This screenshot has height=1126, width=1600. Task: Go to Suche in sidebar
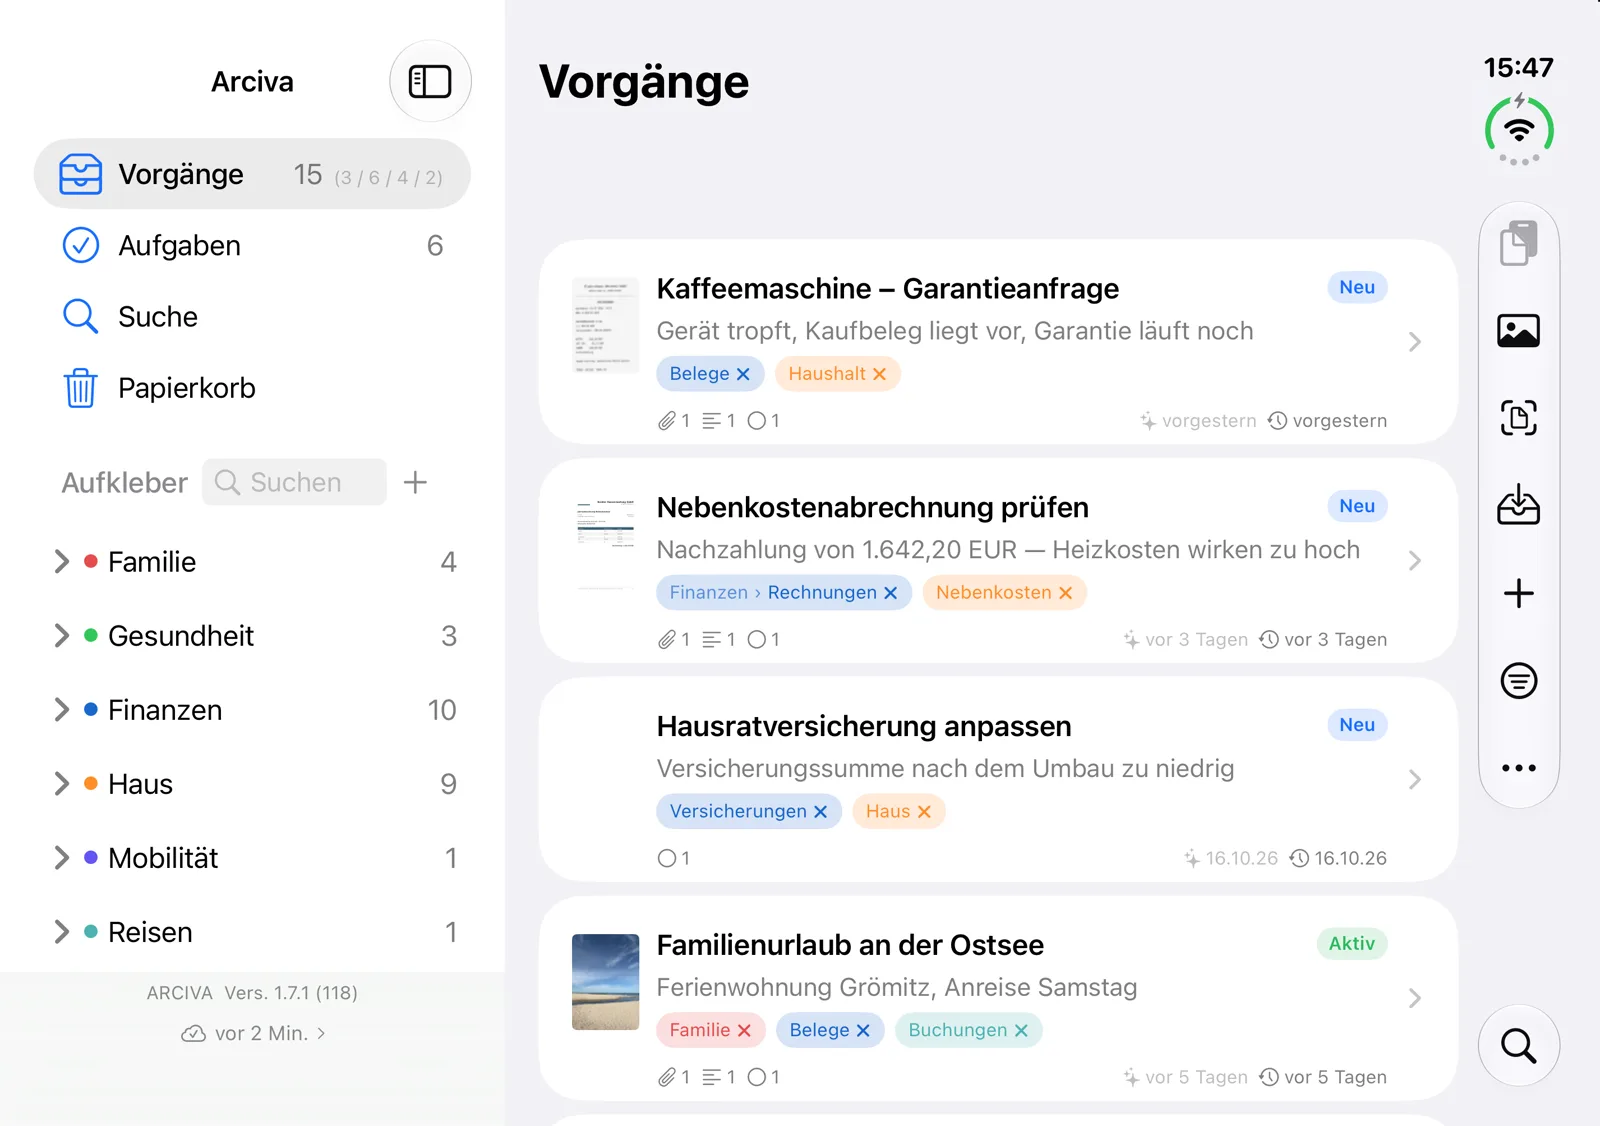point(252,316)
